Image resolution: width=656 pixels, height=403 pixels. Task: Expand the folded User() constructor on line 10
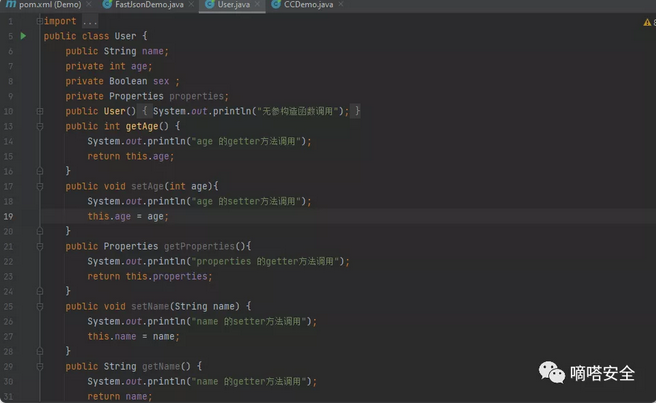click(40, 111)
